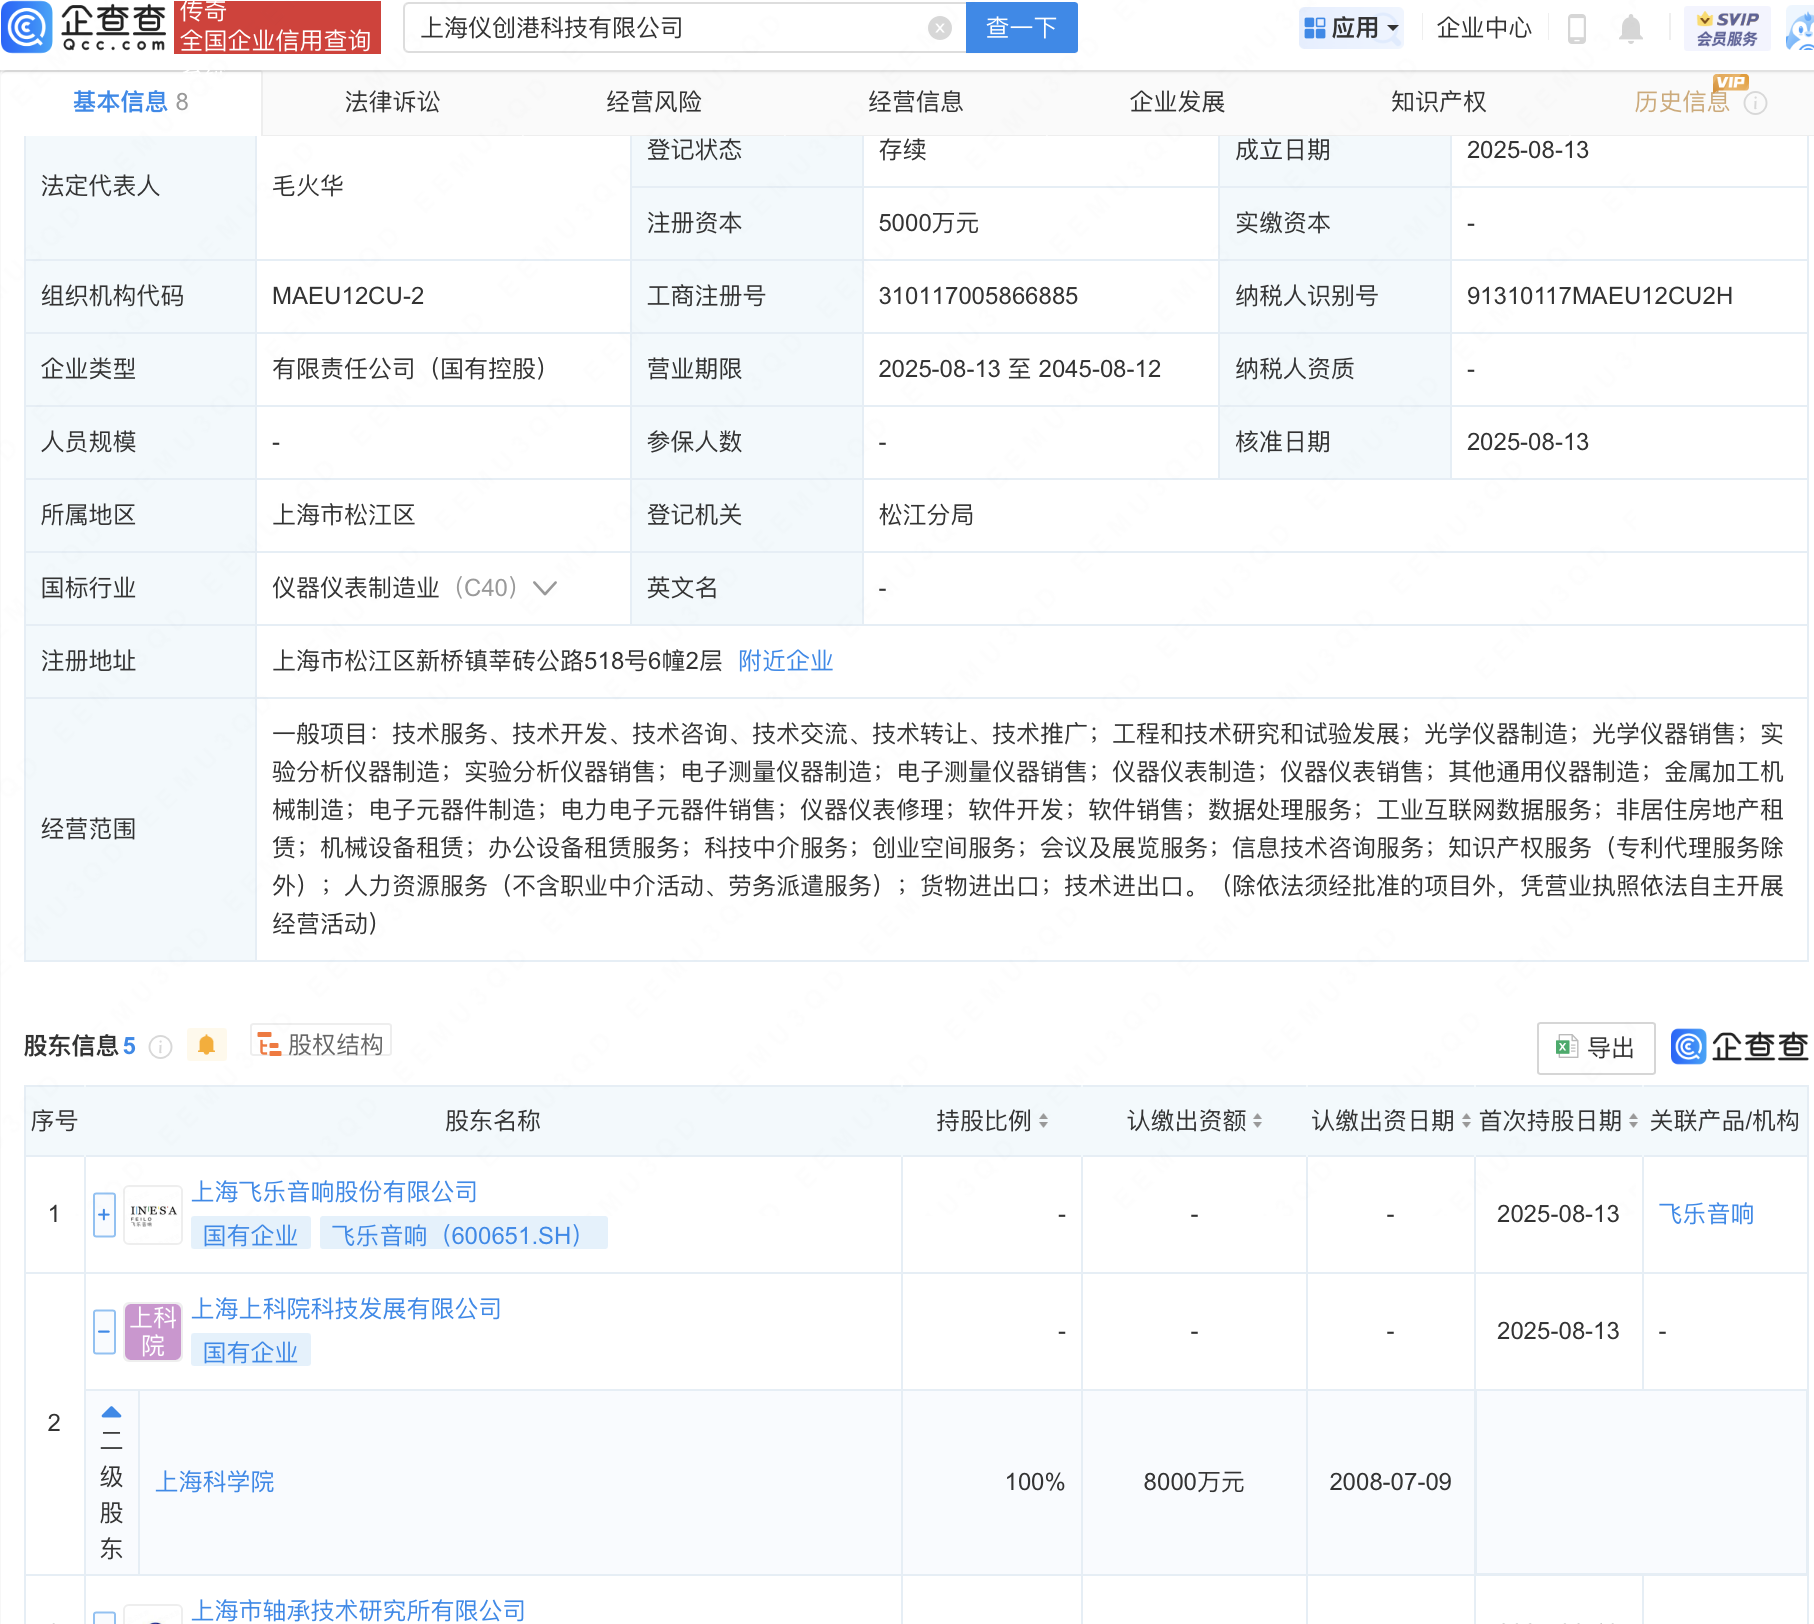Click legal representative name 毛火华
The width and height of the screenshot is (1814, 1624).
click(308, 186)
